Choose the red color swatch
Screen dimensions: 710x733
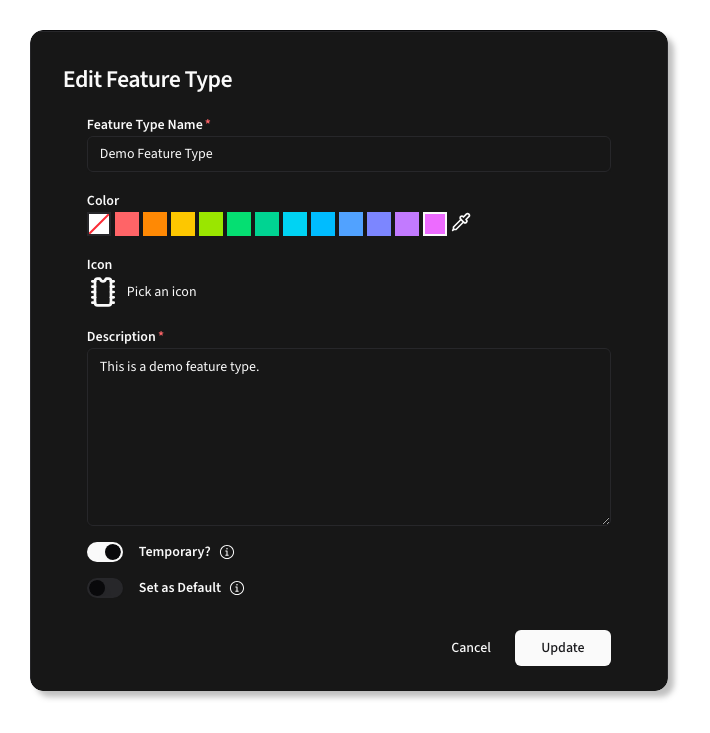click(127, 224)
